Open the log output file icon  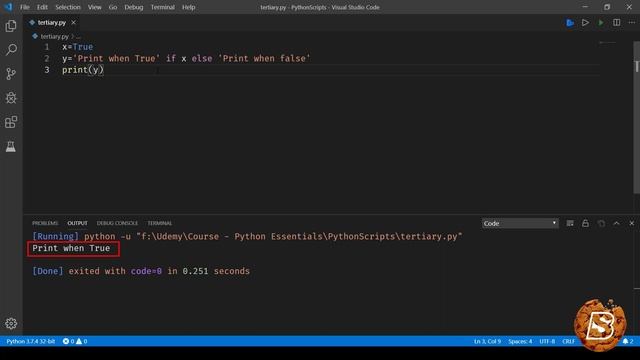(x=601, y=223)
